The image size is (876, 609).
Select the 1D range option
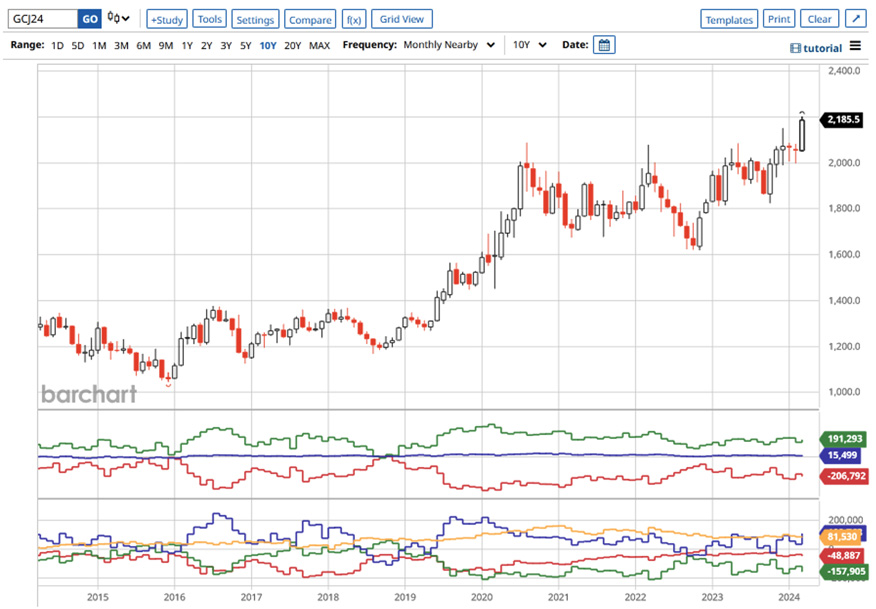[x=57, y=45]
